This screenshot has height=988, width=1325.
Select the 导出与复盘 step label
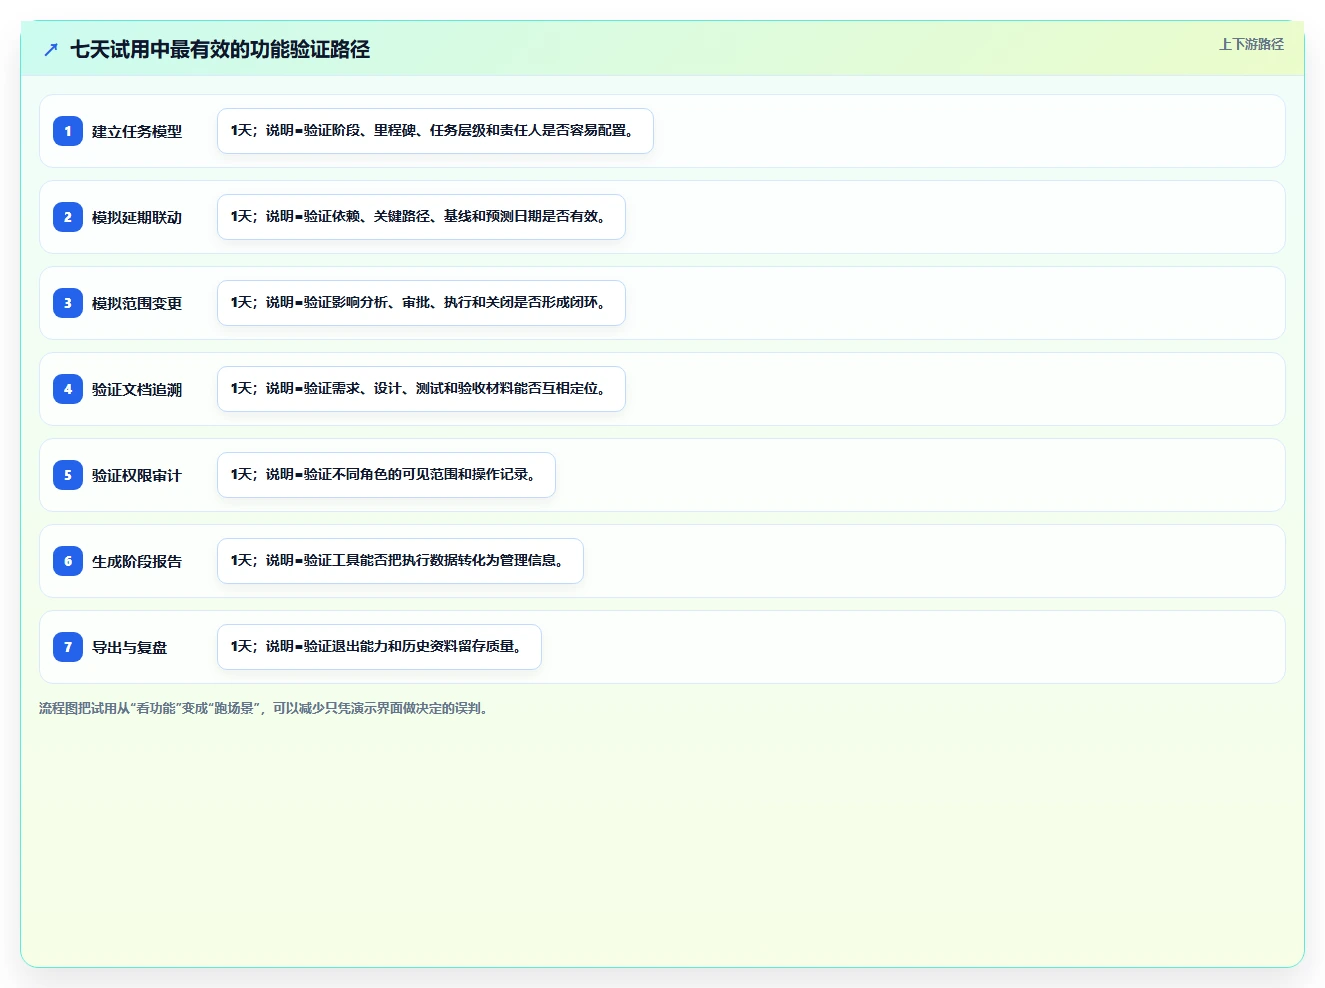coord(130,647)
